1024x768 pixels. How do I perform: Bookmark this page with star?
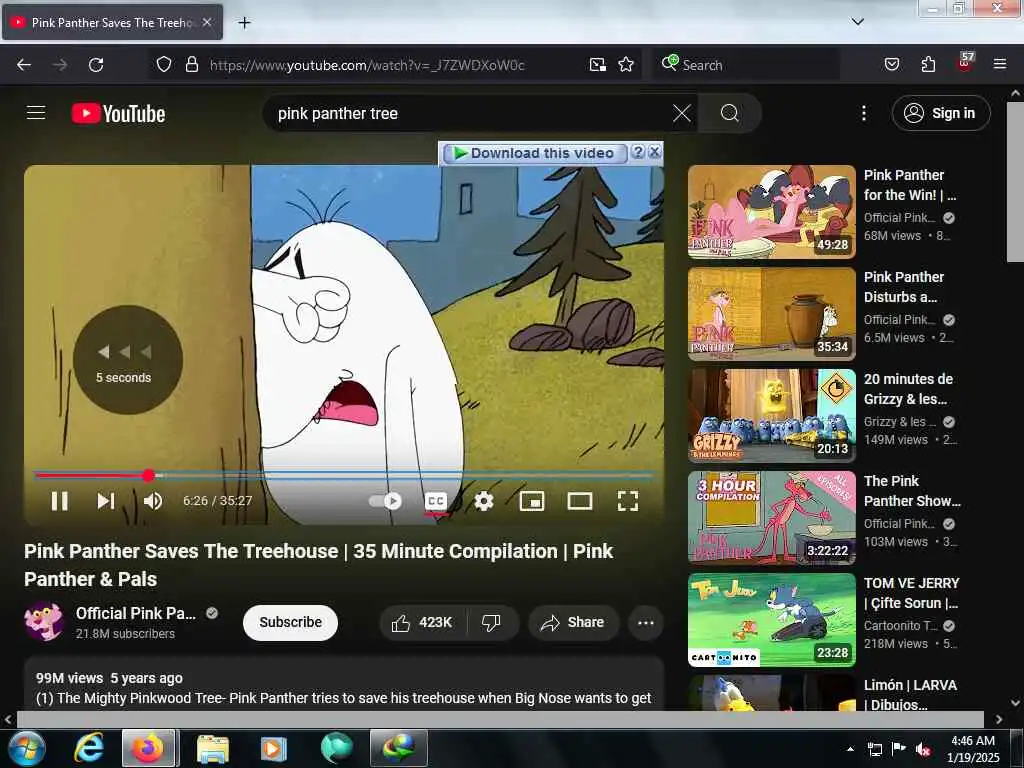click(x=626, y=64)
